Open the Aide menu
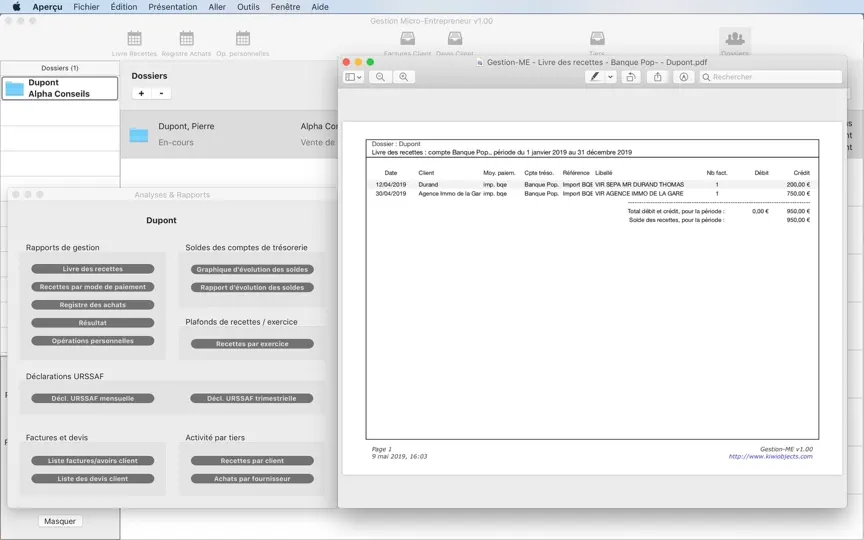Image resolution: width=864 pixels, height=540 pixels. pyautogui.click(x=320, y=7)
